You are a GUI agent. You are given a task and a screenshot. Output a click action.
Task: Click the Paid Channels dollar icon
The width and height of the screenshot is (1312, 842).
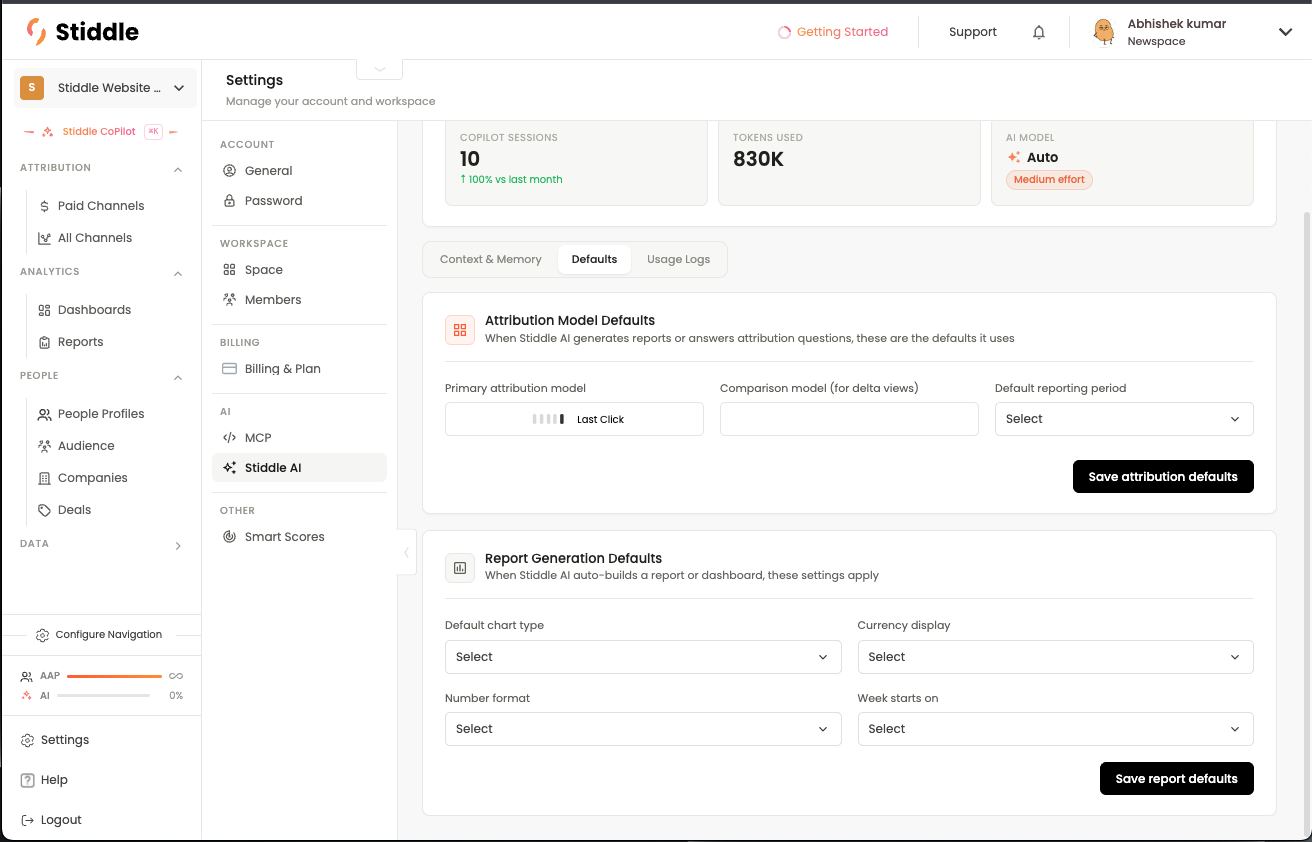[44, 206]
